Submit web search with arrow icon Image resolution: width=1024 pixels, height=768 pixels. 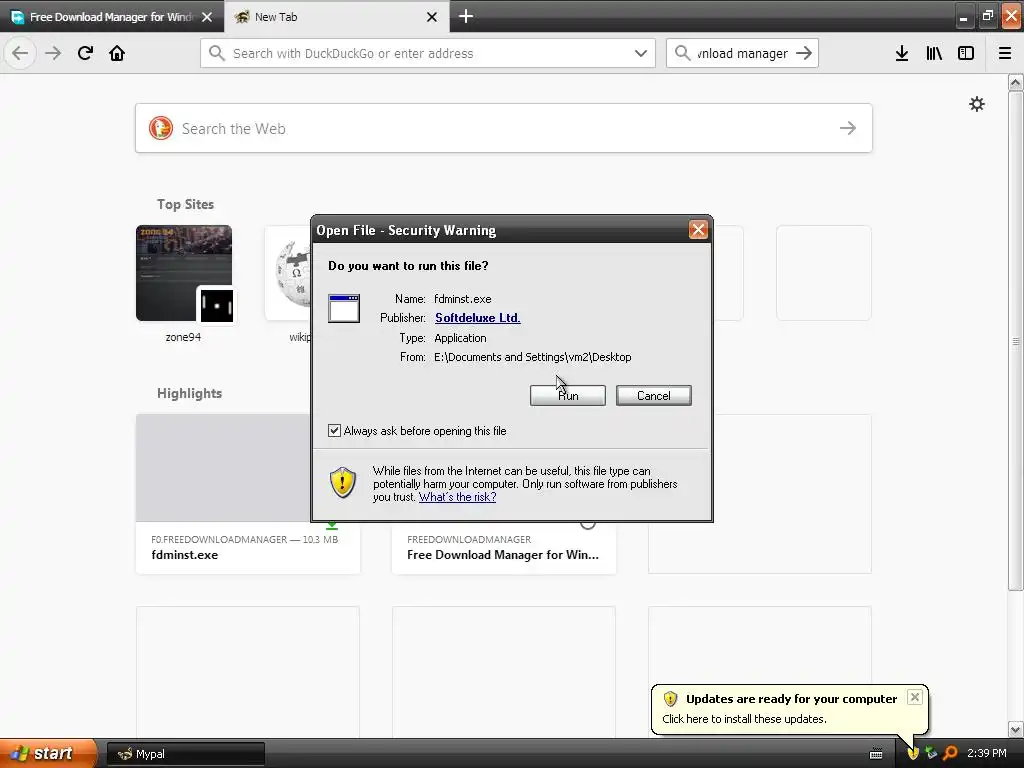[848, 128]
